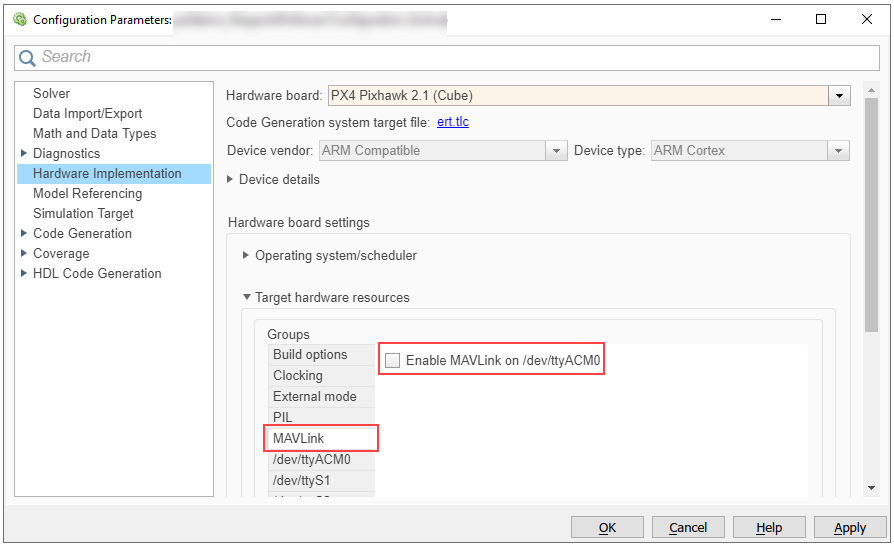Collapse Target hardware resources section
894x549 pixels.
246,297
